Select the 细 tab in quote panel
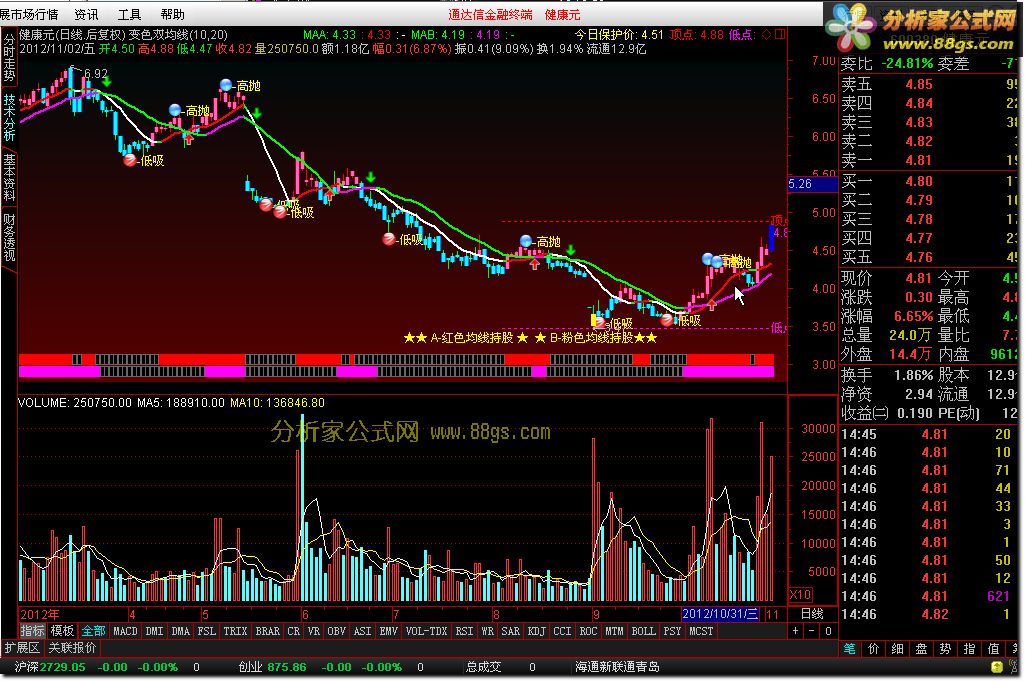Viewport: 1025px width, 681px height. [898, 648]
